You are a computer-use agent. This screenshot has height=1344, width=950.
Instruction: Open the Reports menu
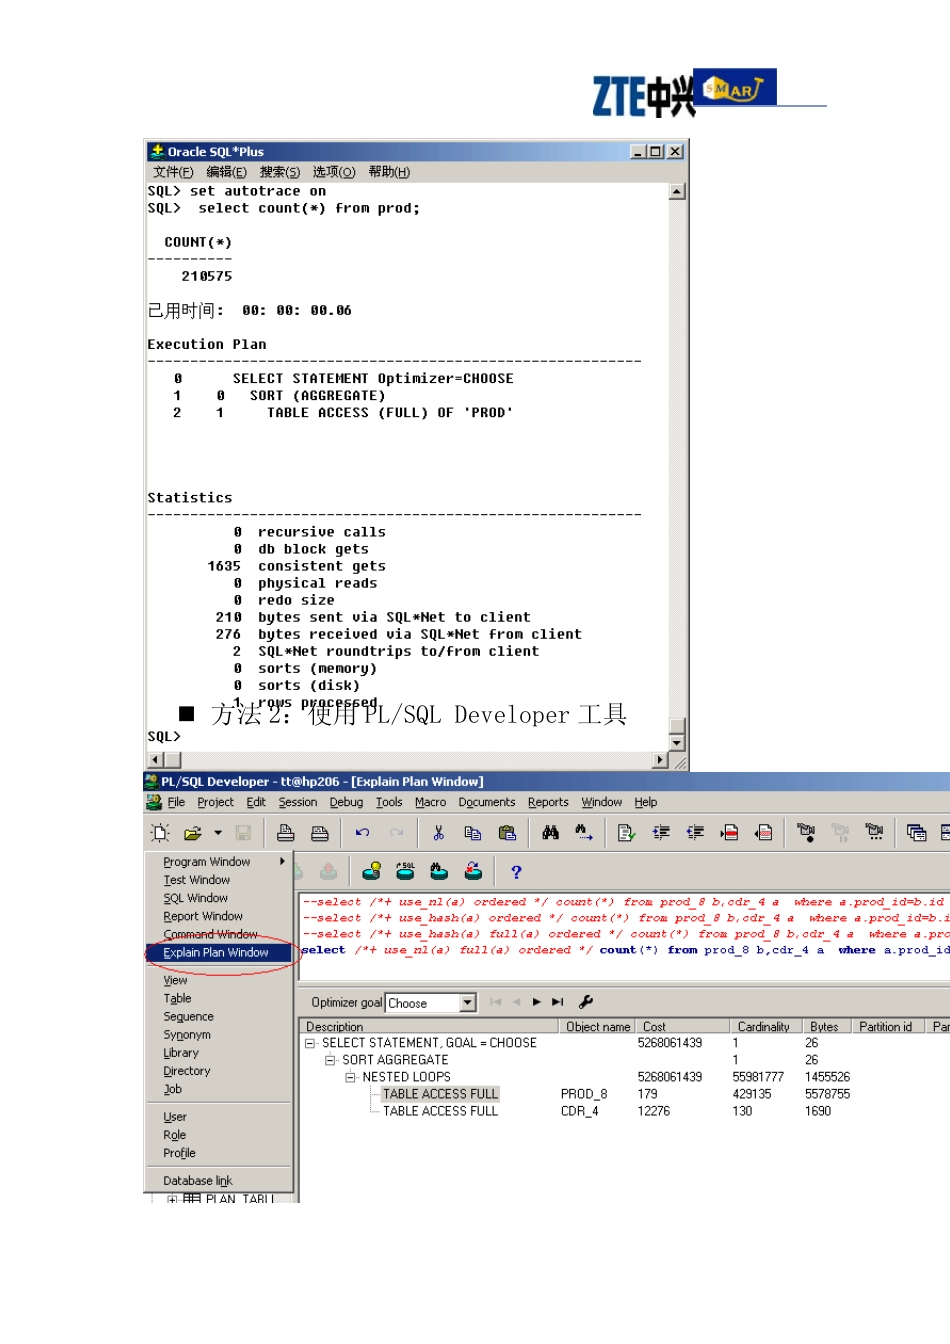548,802
